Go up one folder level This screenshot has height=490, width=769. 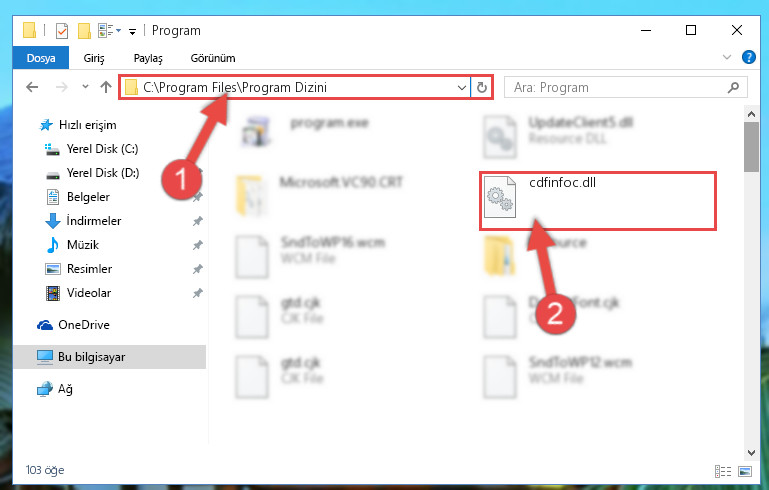105,87
